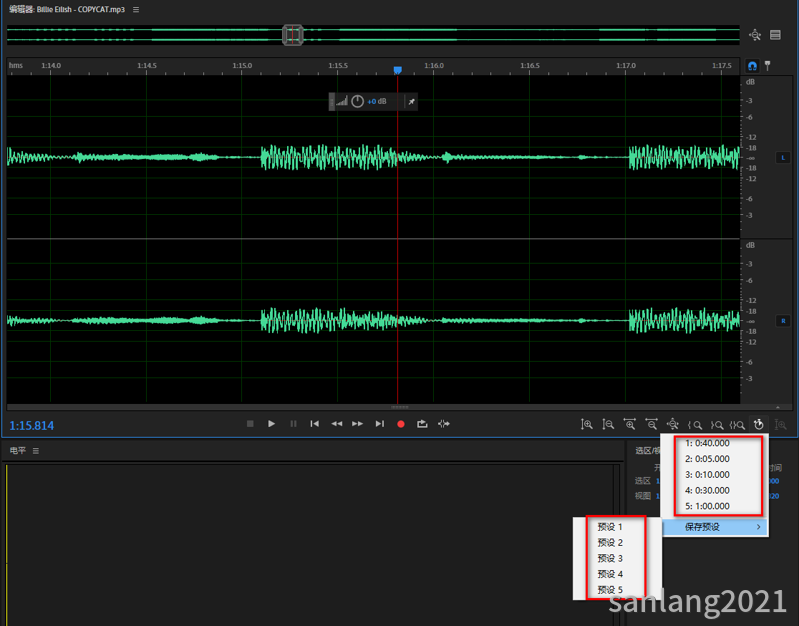Open the editor panel menu icon

[136, 10]
